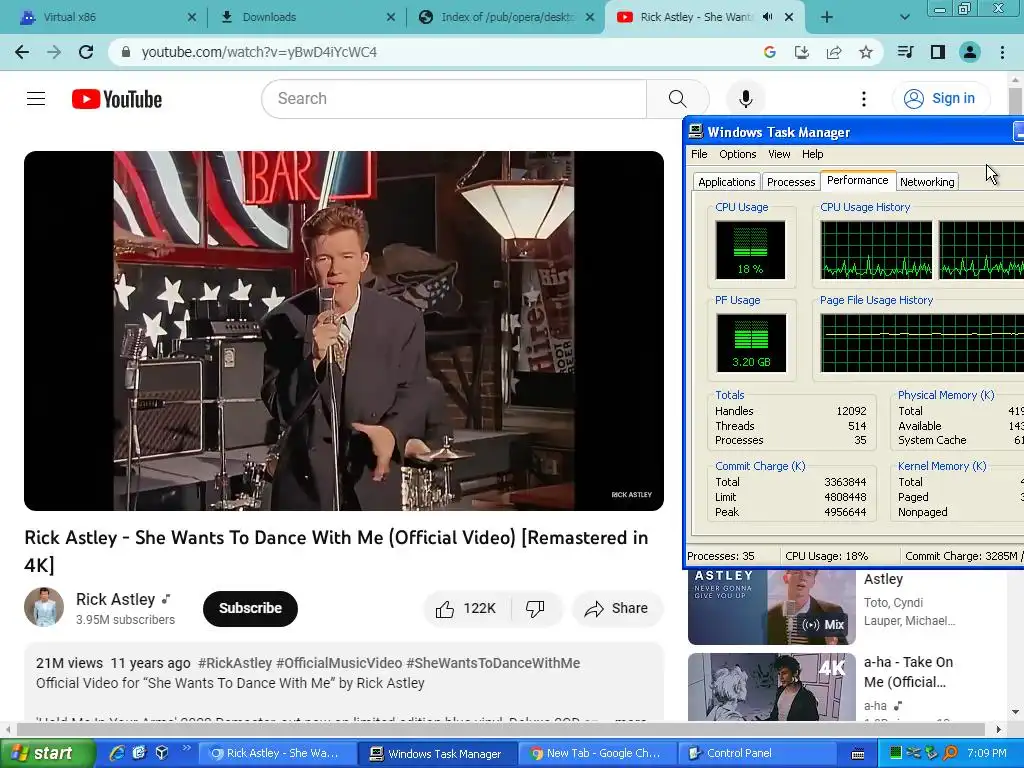The height and width of the screenshot is (768, 1024).
Task: Switch to New Tab Google Chrome taskbar button
Action: [x=598, y=754]
